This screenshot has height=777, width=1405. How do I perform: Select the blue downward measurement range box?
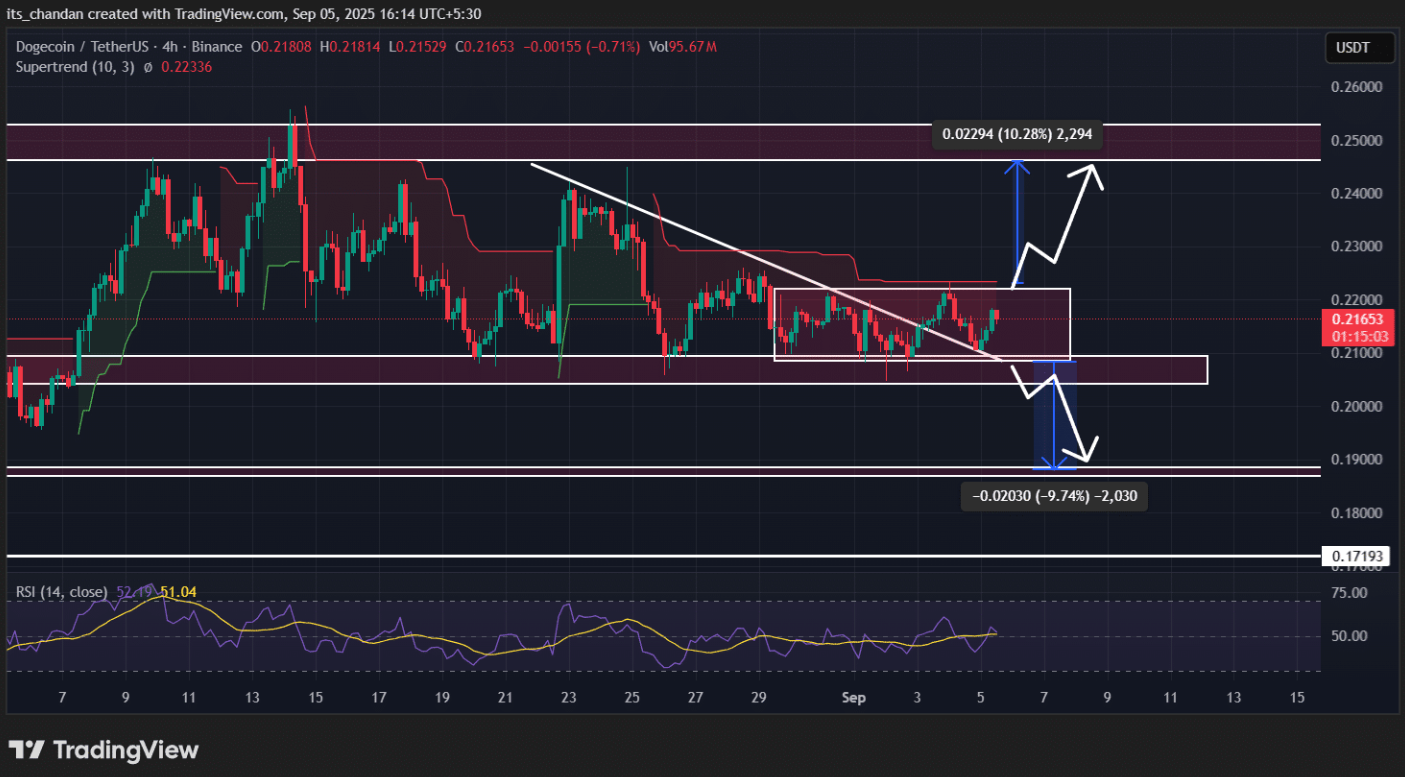1054,415
